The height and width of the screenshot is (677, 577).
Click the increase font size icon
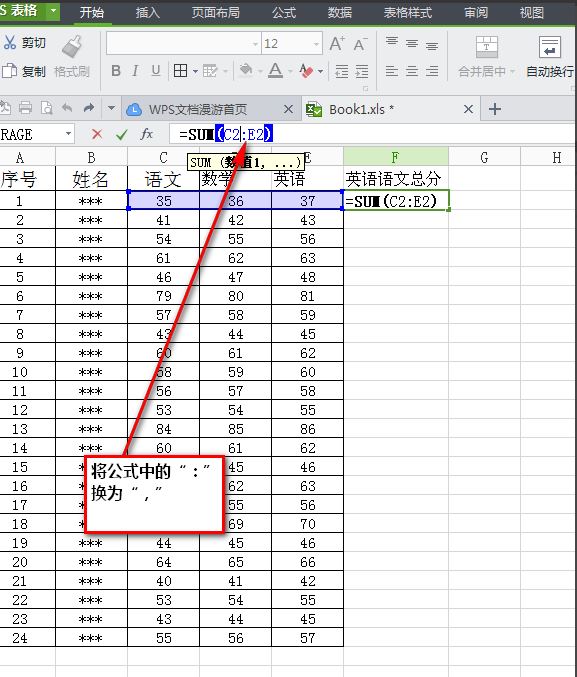(x=337, y=44)
